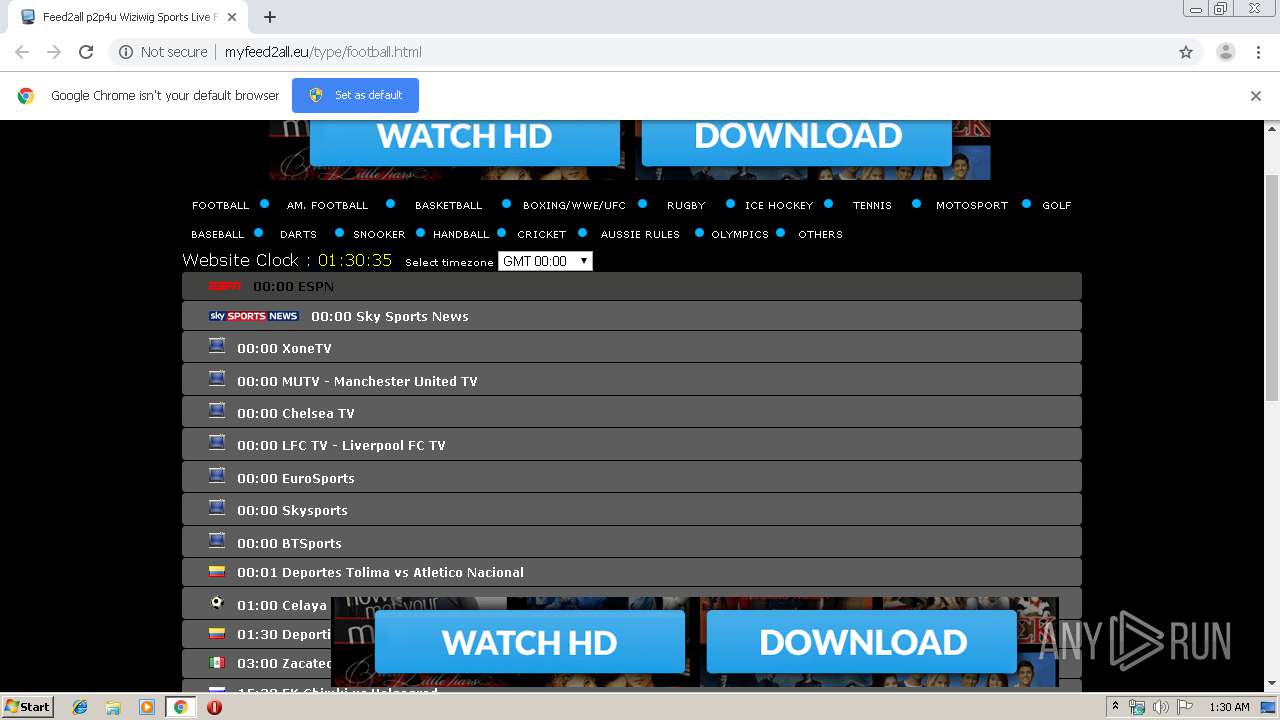Open the GOLF category
Image resolution: width=1280 pixels, height=720 pixels.
[1057, 205]
